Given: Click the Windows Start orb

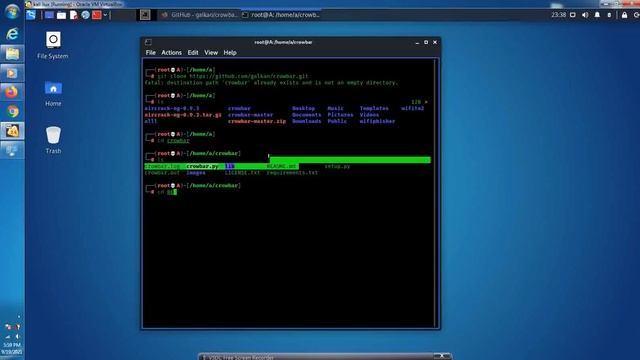Looking at the screenshot, I should point(12,12).
